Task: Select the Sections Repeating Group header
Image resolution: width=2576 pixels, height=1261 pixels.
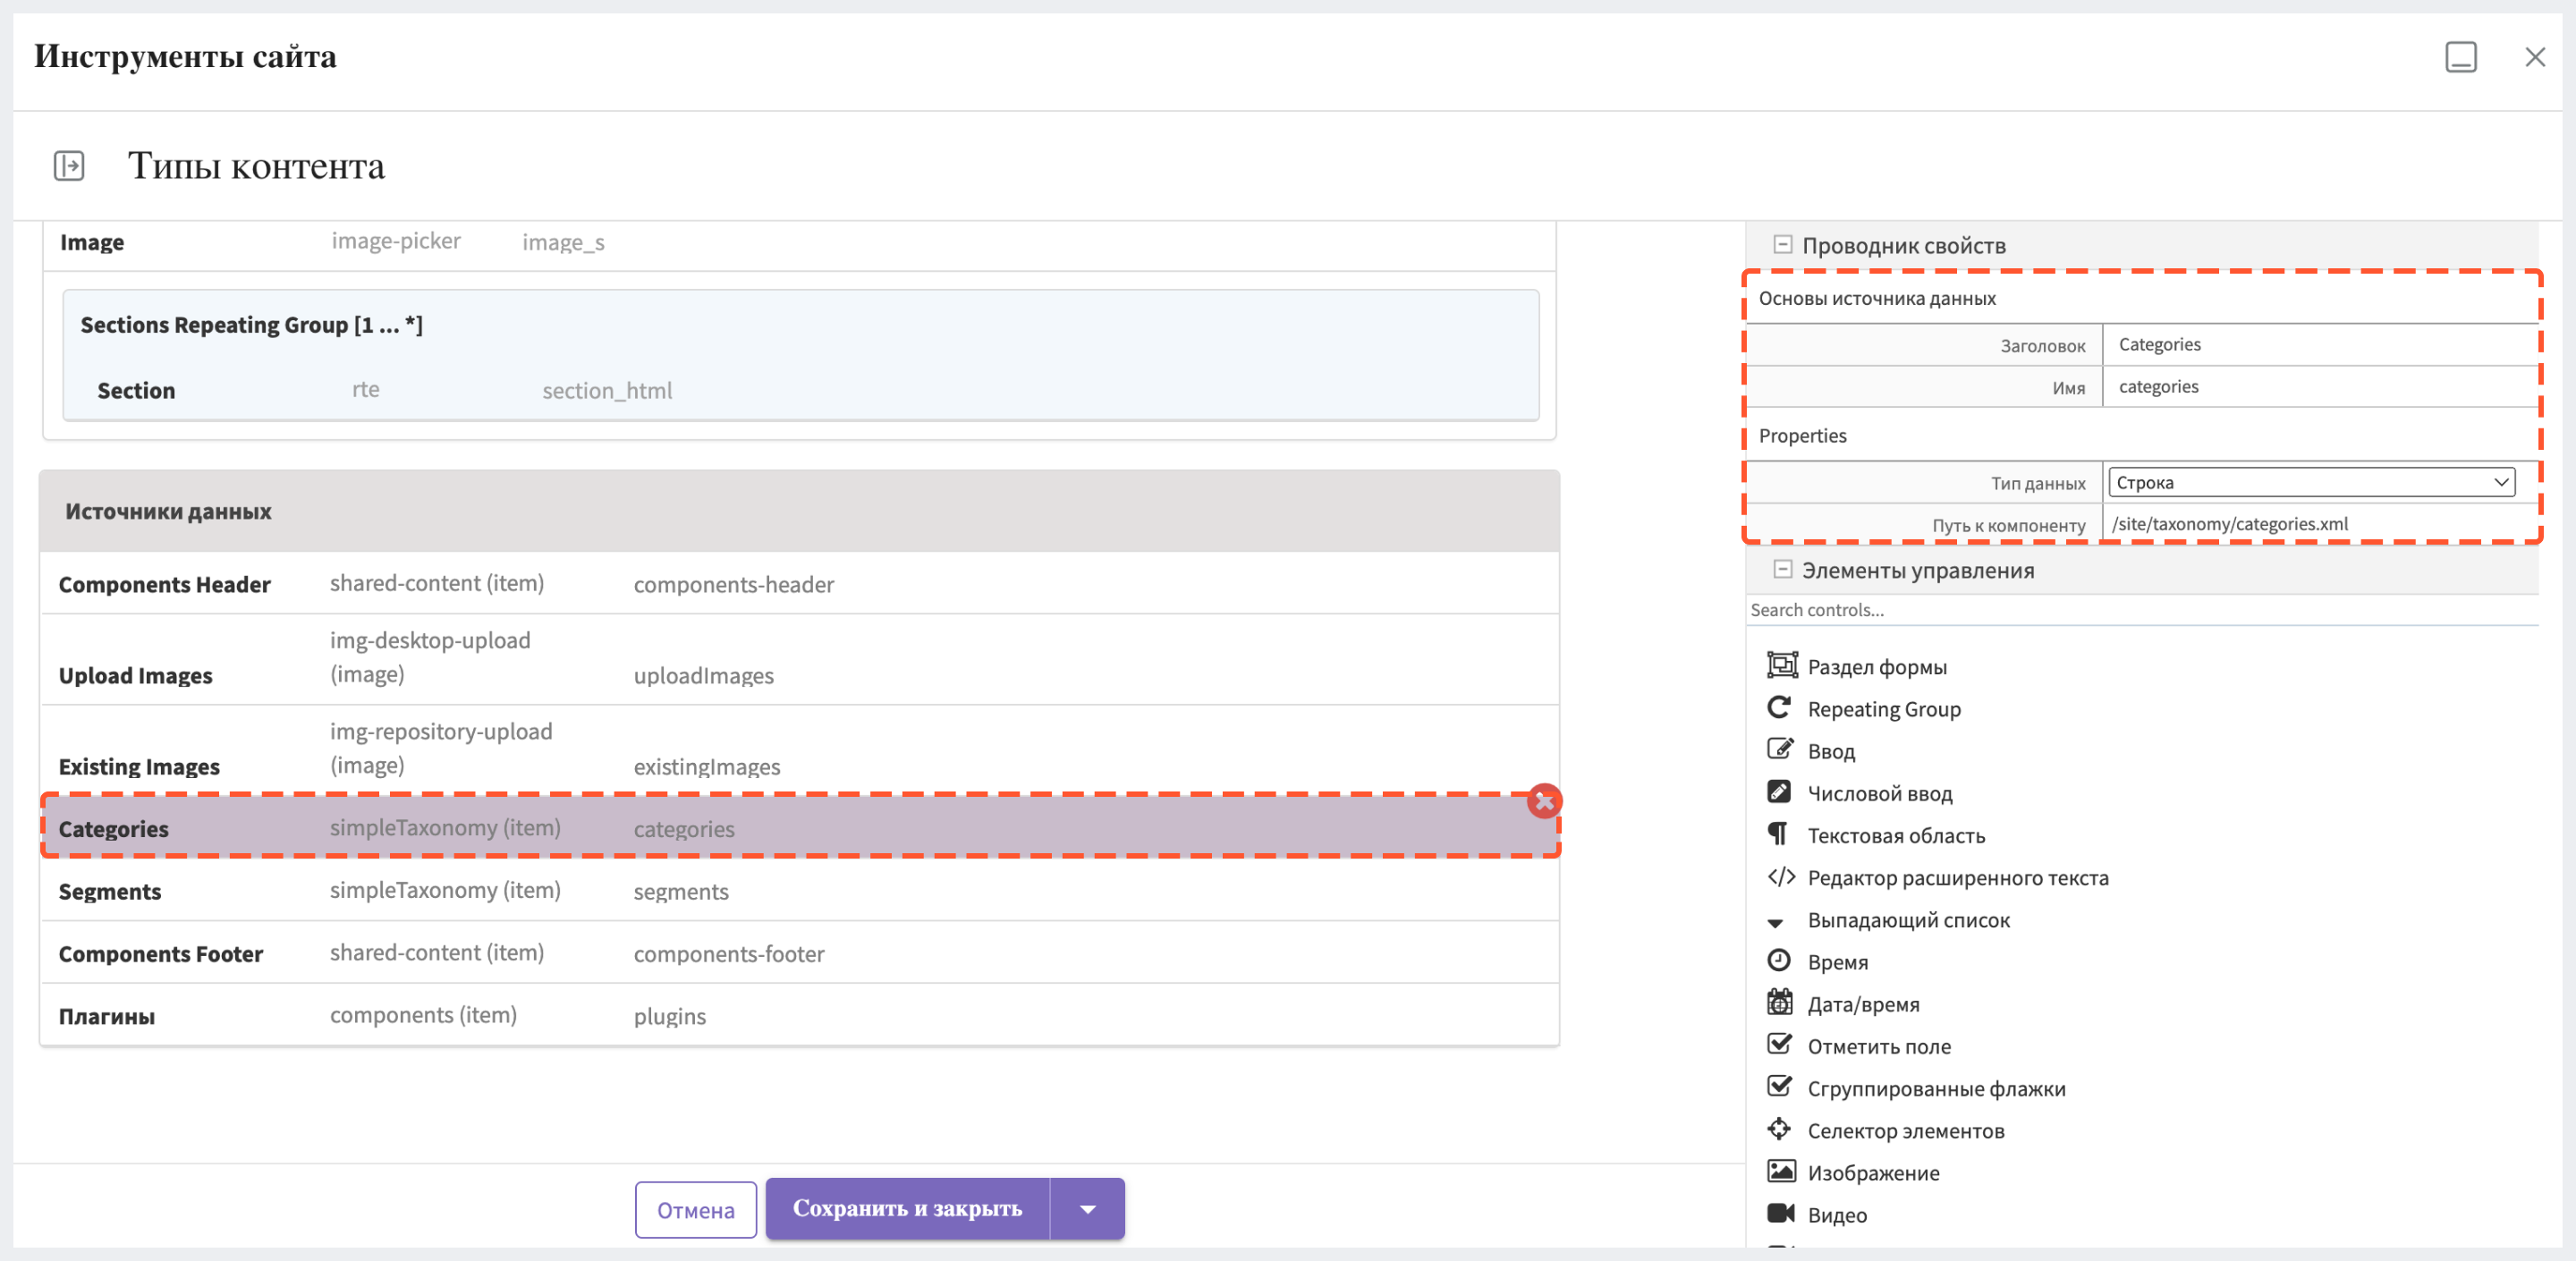Action: [251, 325]
